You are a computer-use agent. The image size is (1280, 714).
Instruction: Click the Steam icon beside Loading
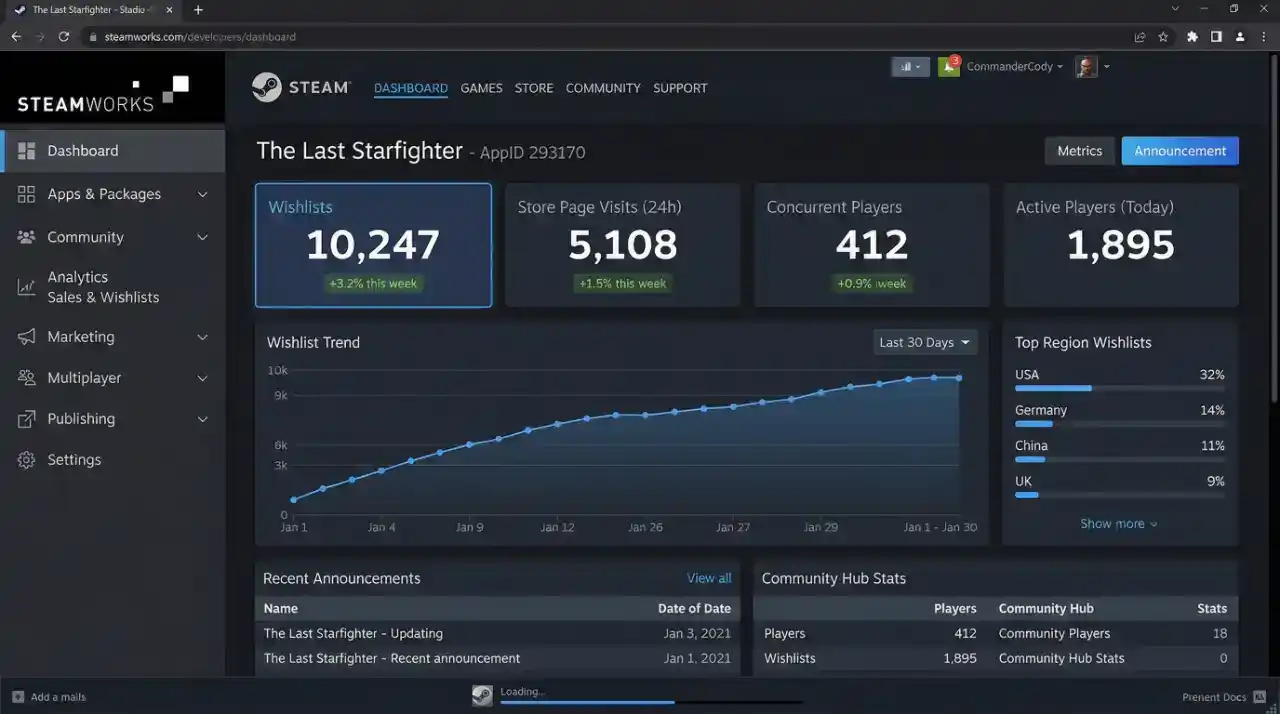point(482,696)
